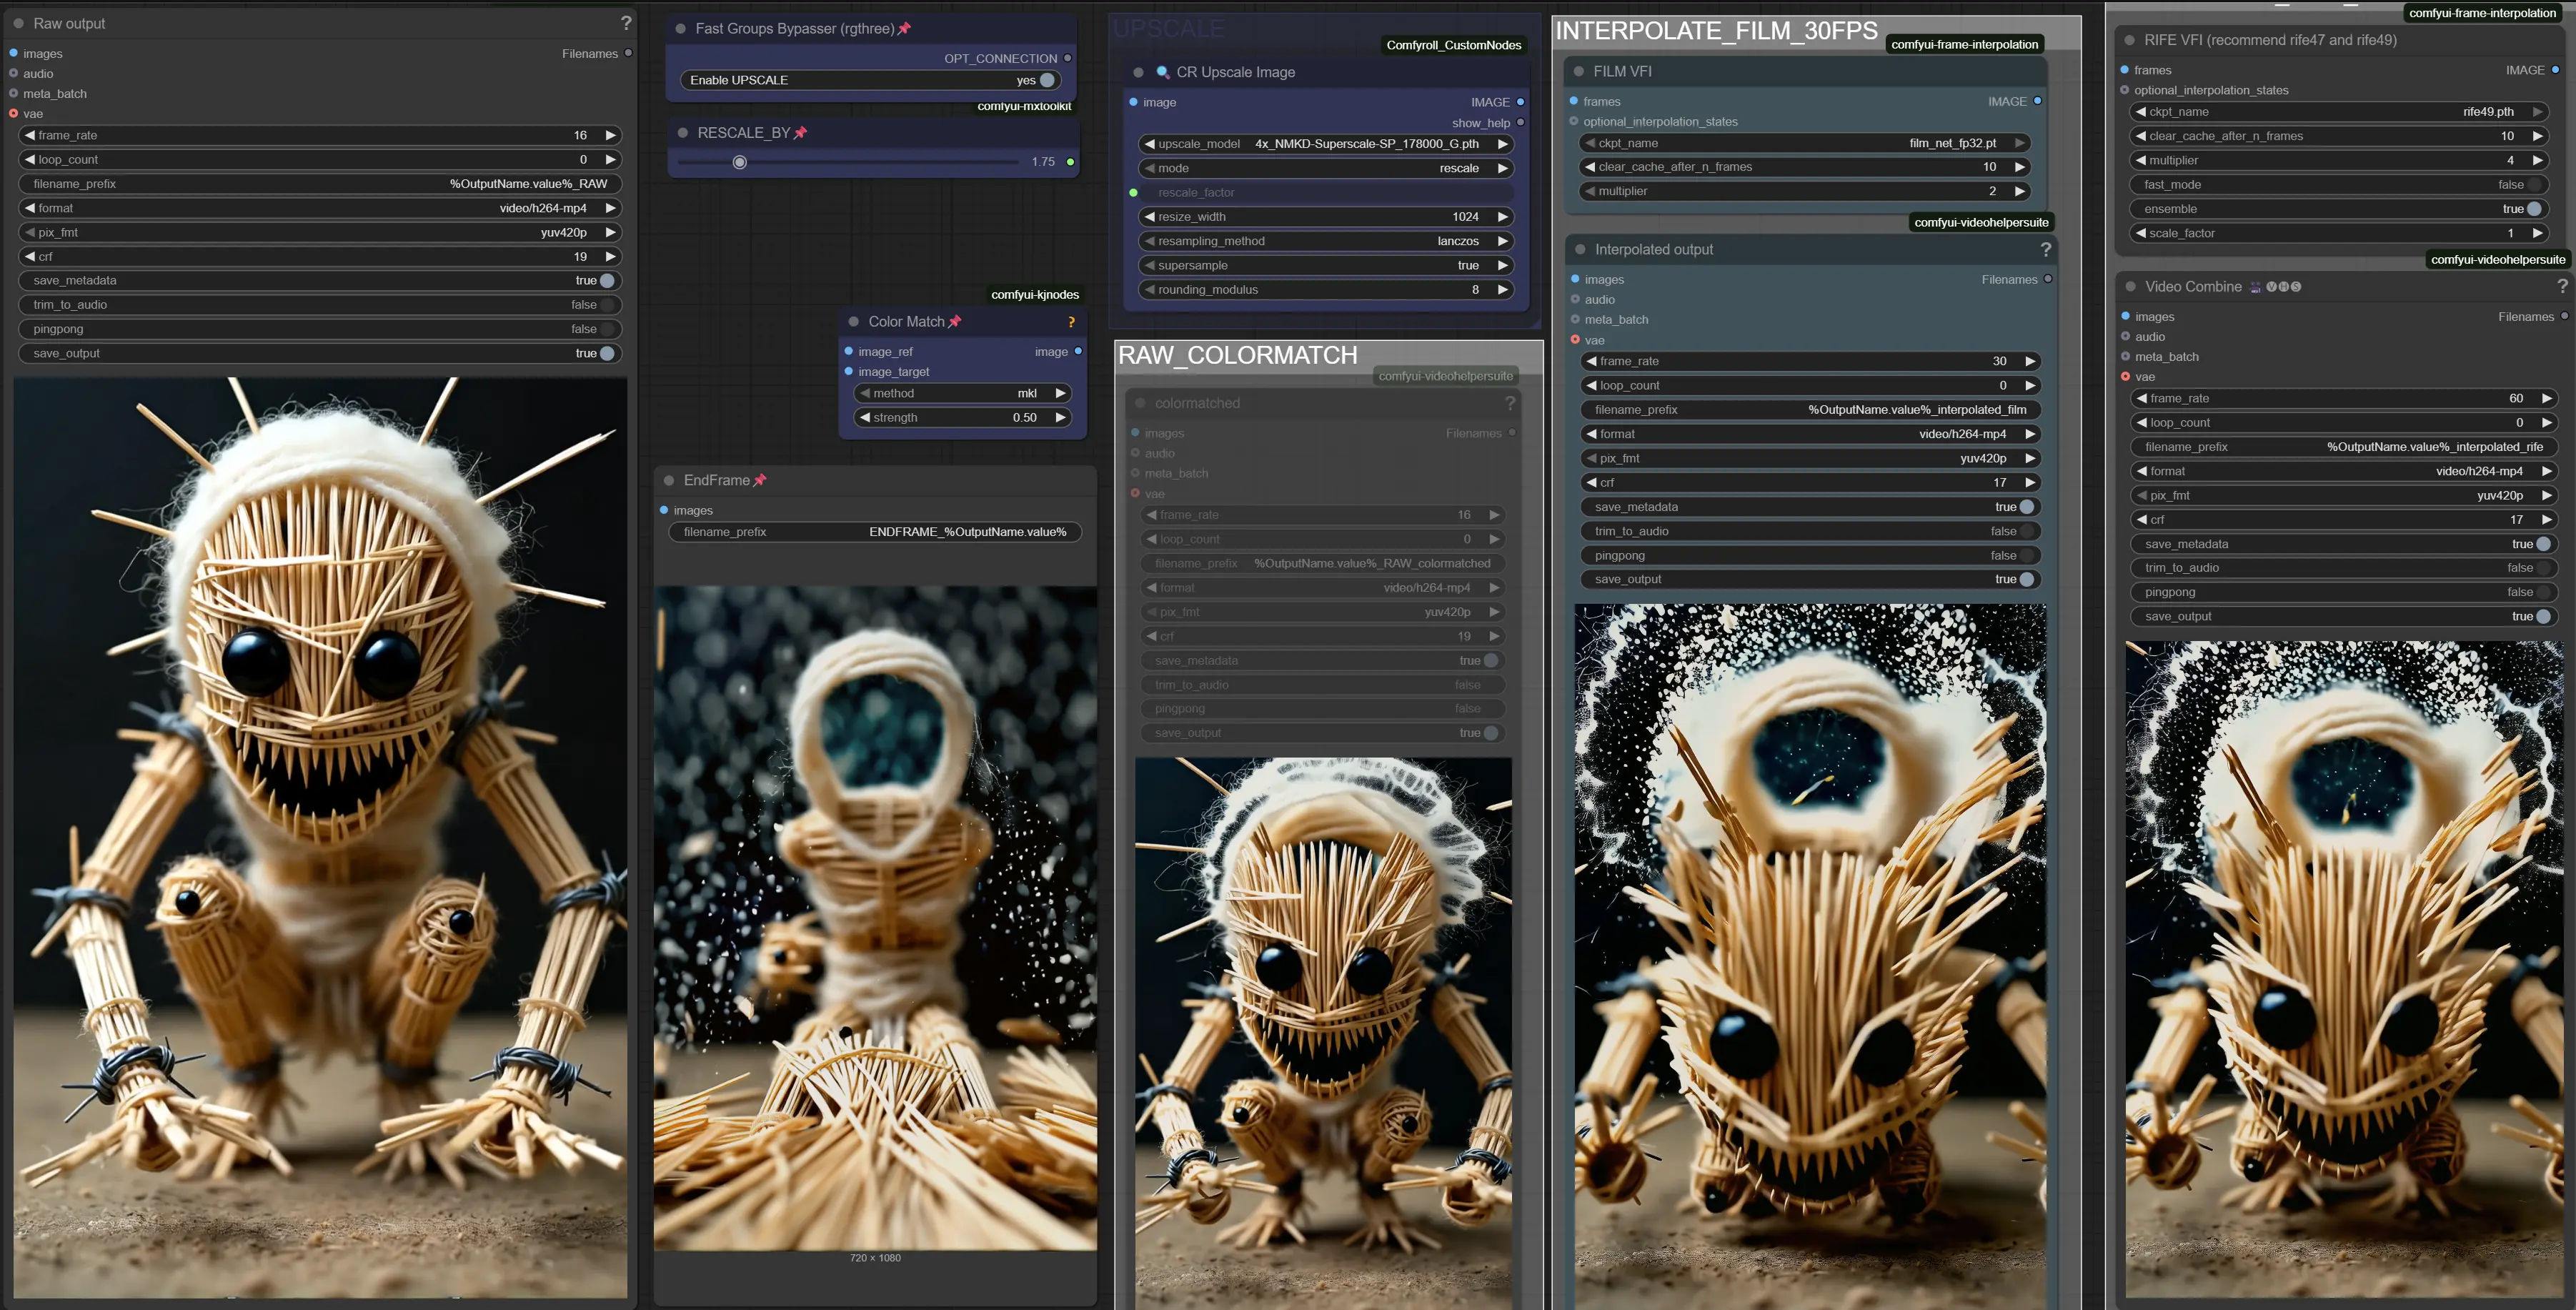This screenshot has width=2576, height=1310.
Task: Click the collapse dot on RIFE VFI node
Action: pos(2129,41)
